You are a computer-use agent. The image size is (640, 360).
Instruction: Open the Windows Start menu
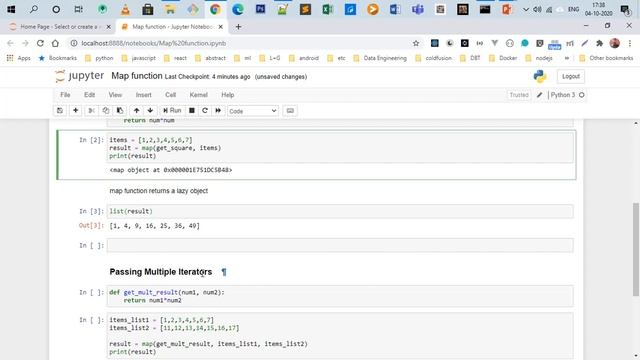tap(11, 9)
